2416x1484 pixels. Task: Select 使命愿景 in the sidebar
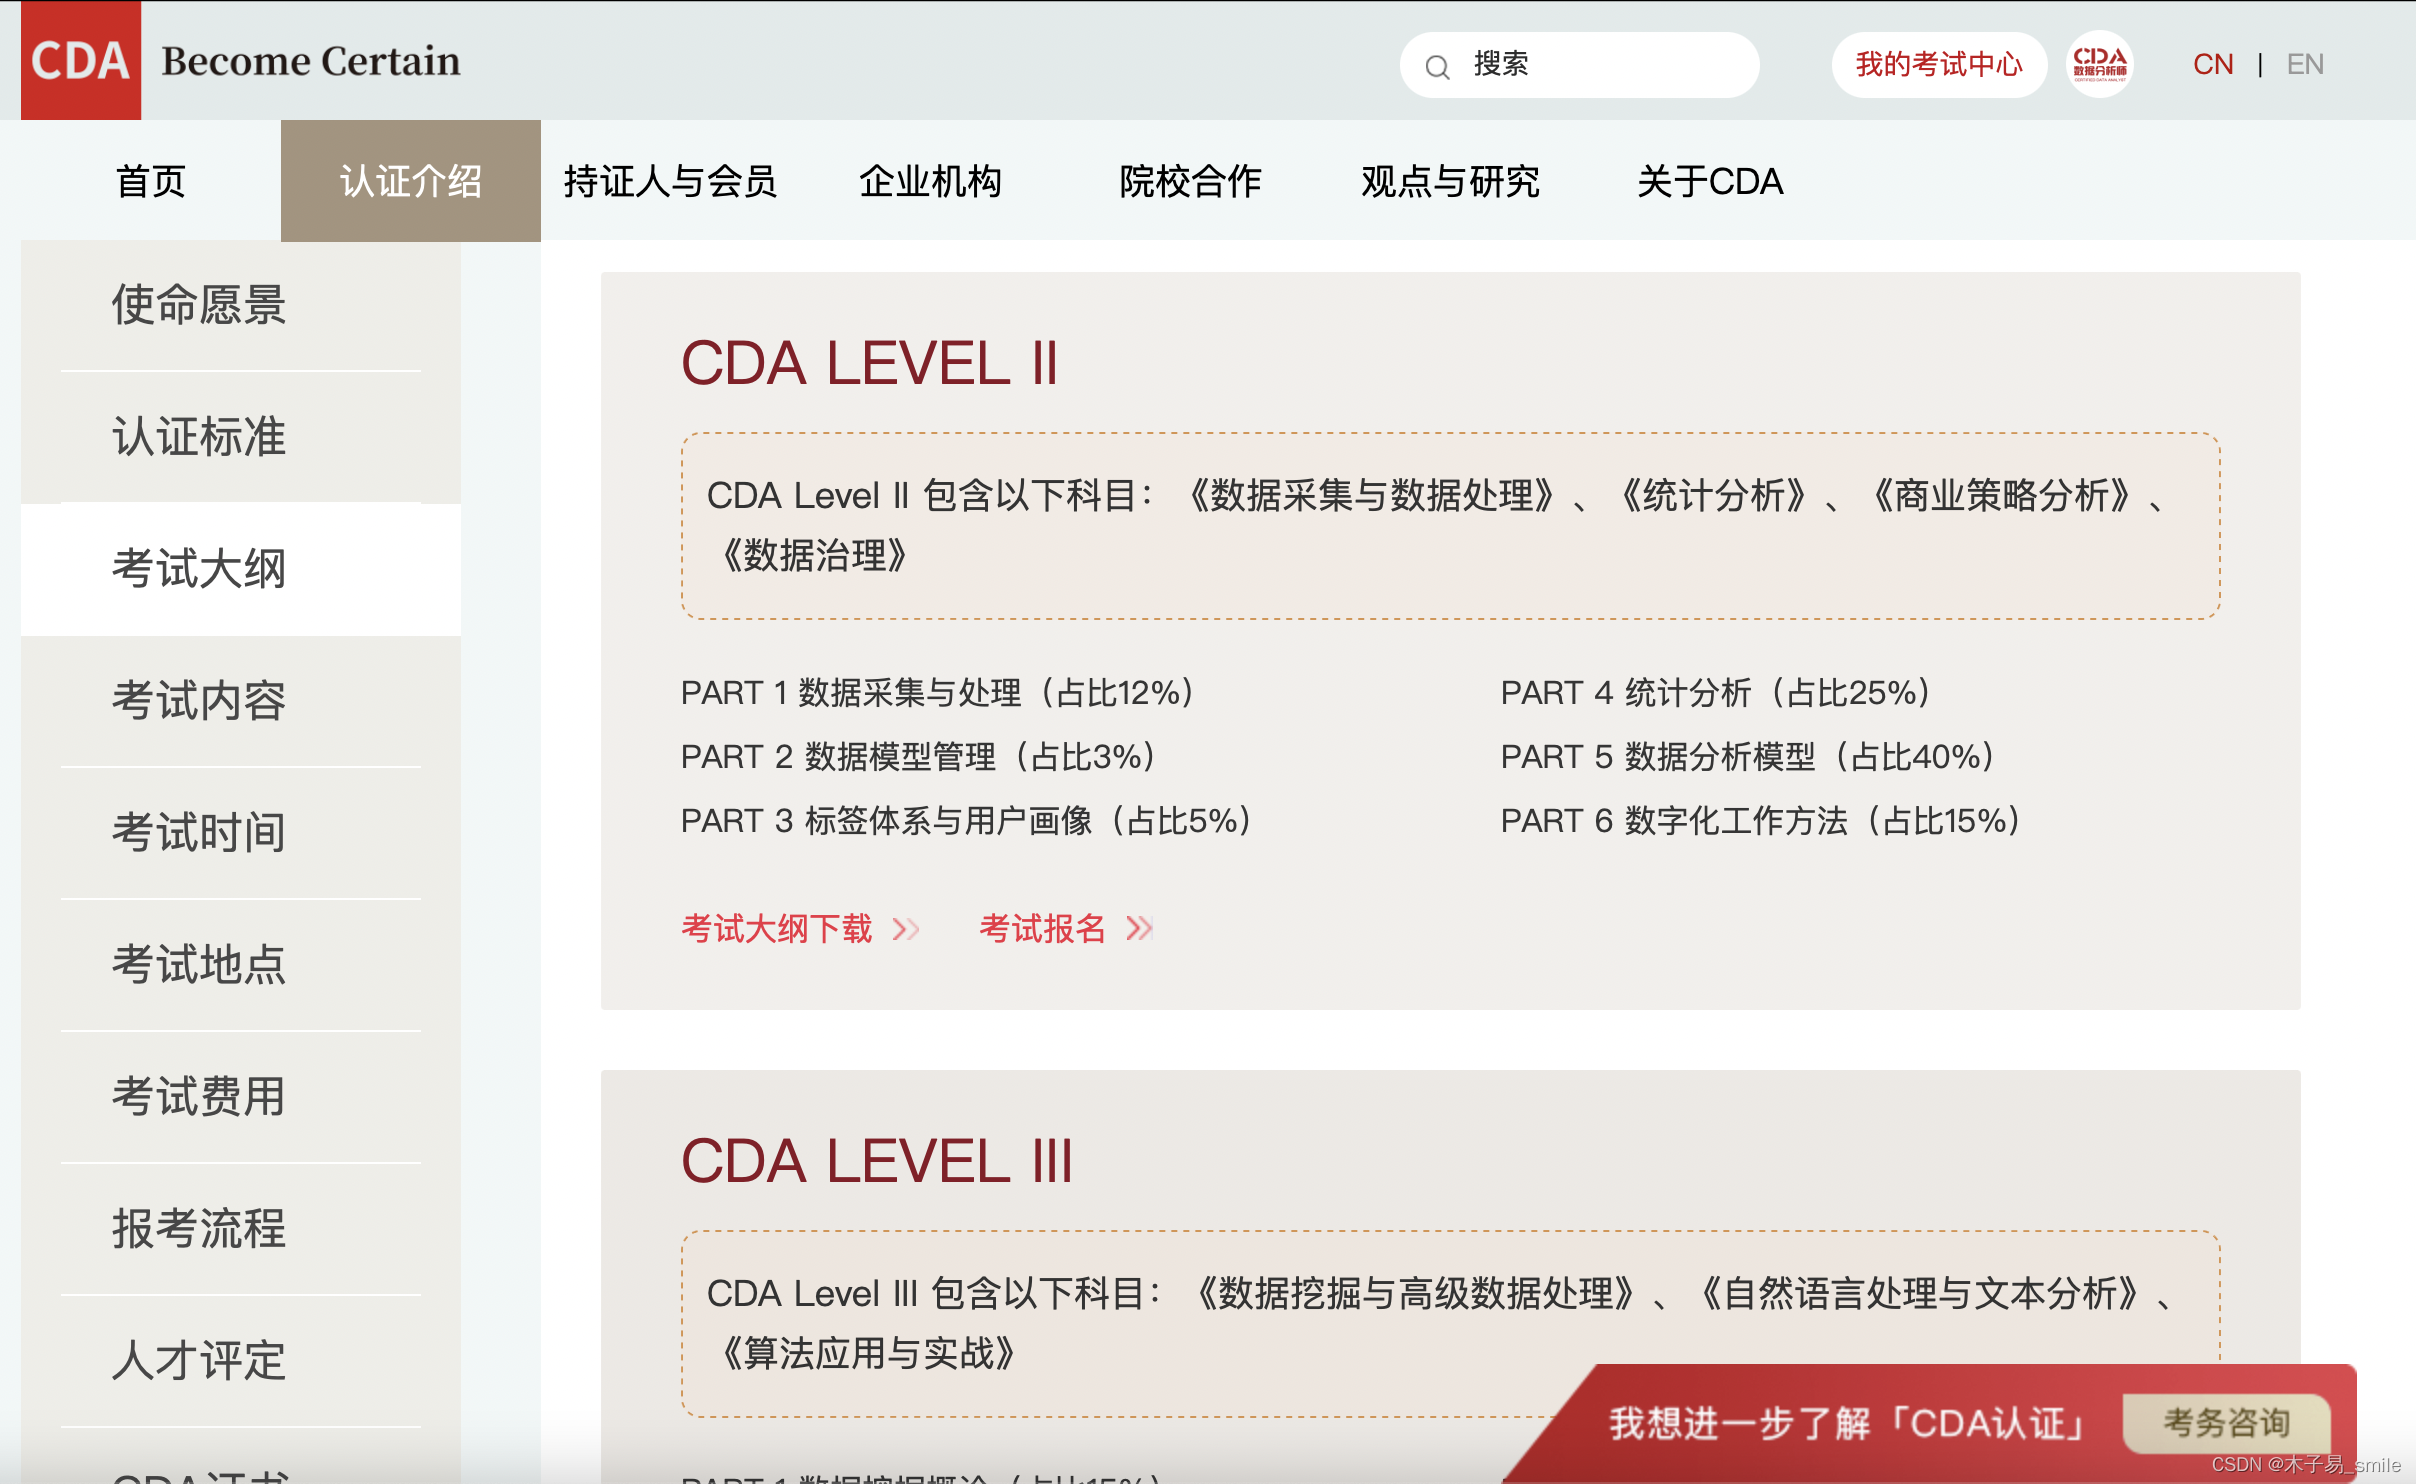(x=241, y=305)
